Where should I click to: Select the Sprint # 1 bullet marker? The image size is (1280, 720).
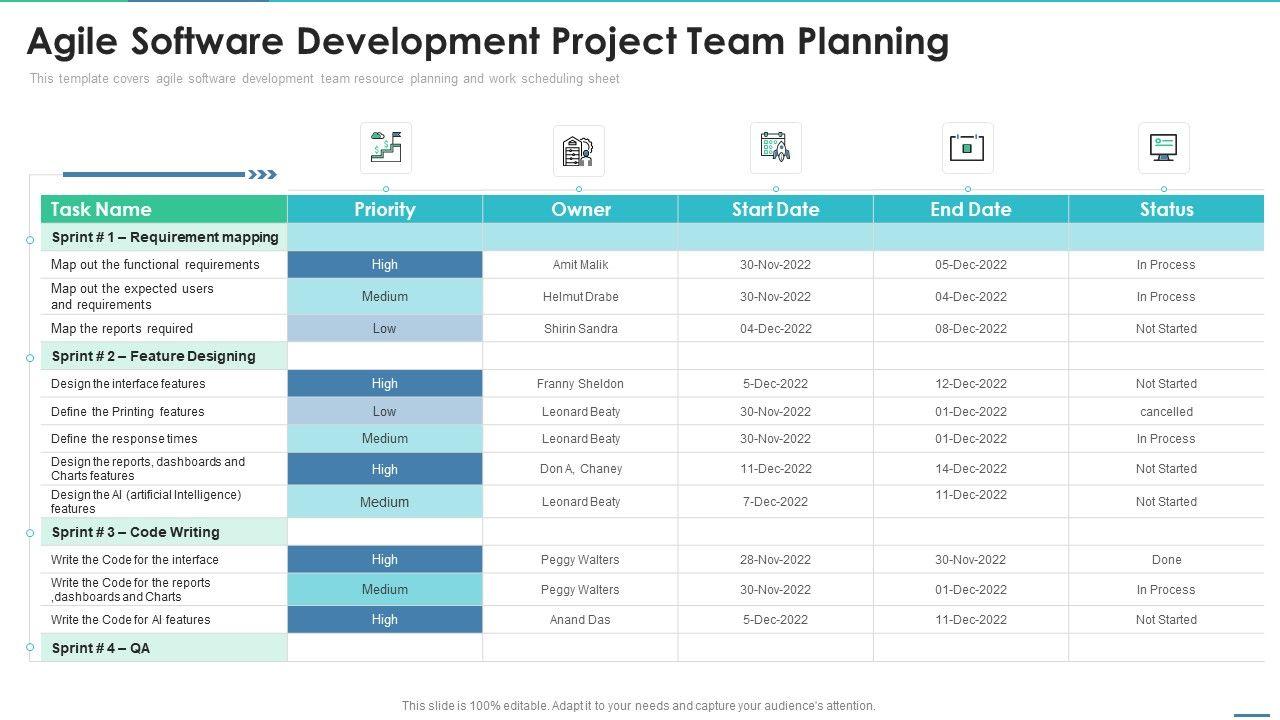coord(30,240)
